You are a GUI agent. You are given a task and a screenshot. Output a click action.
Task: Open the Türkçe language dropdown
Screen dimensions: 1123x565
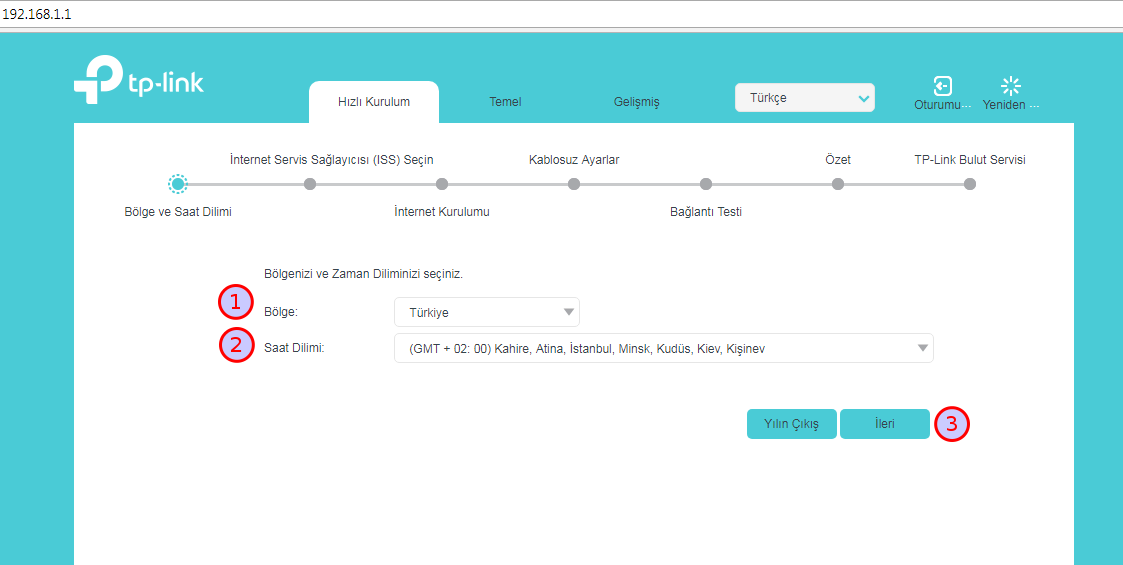804,98
